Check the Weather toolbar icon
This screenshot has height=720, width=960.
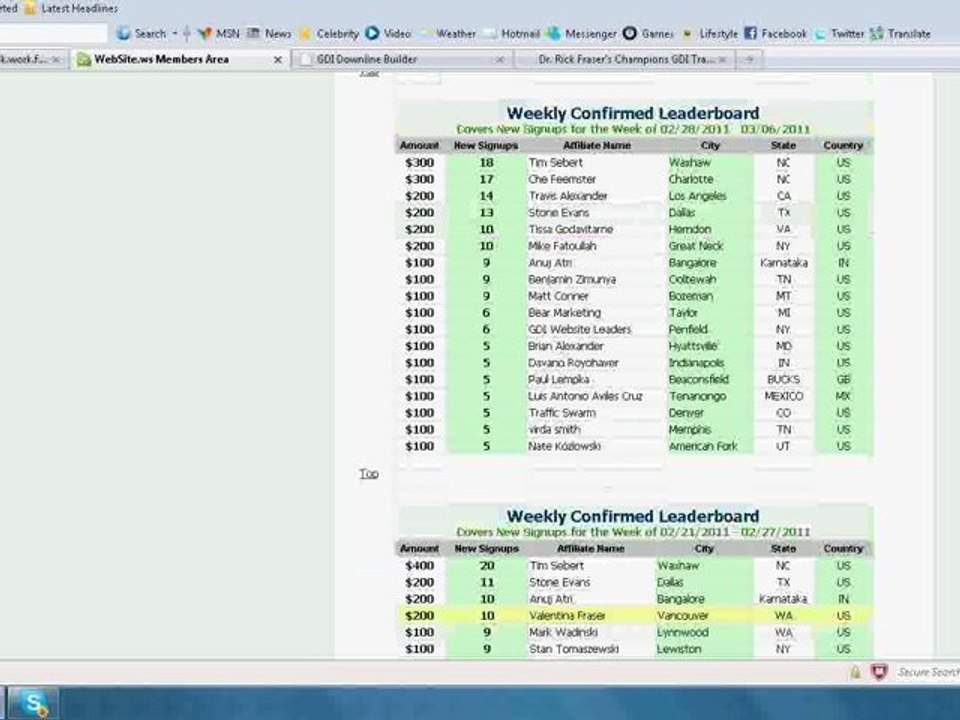[x=426, y=34]
